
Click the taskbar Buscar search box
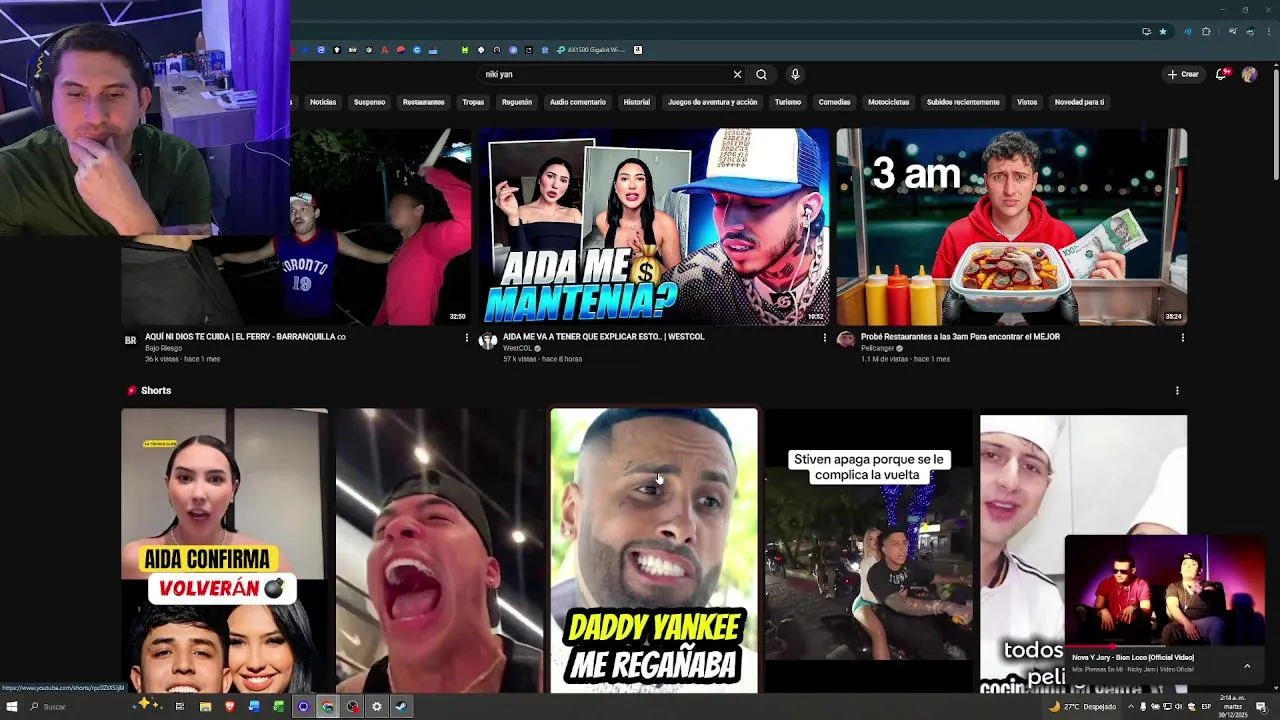click(75, 707)
